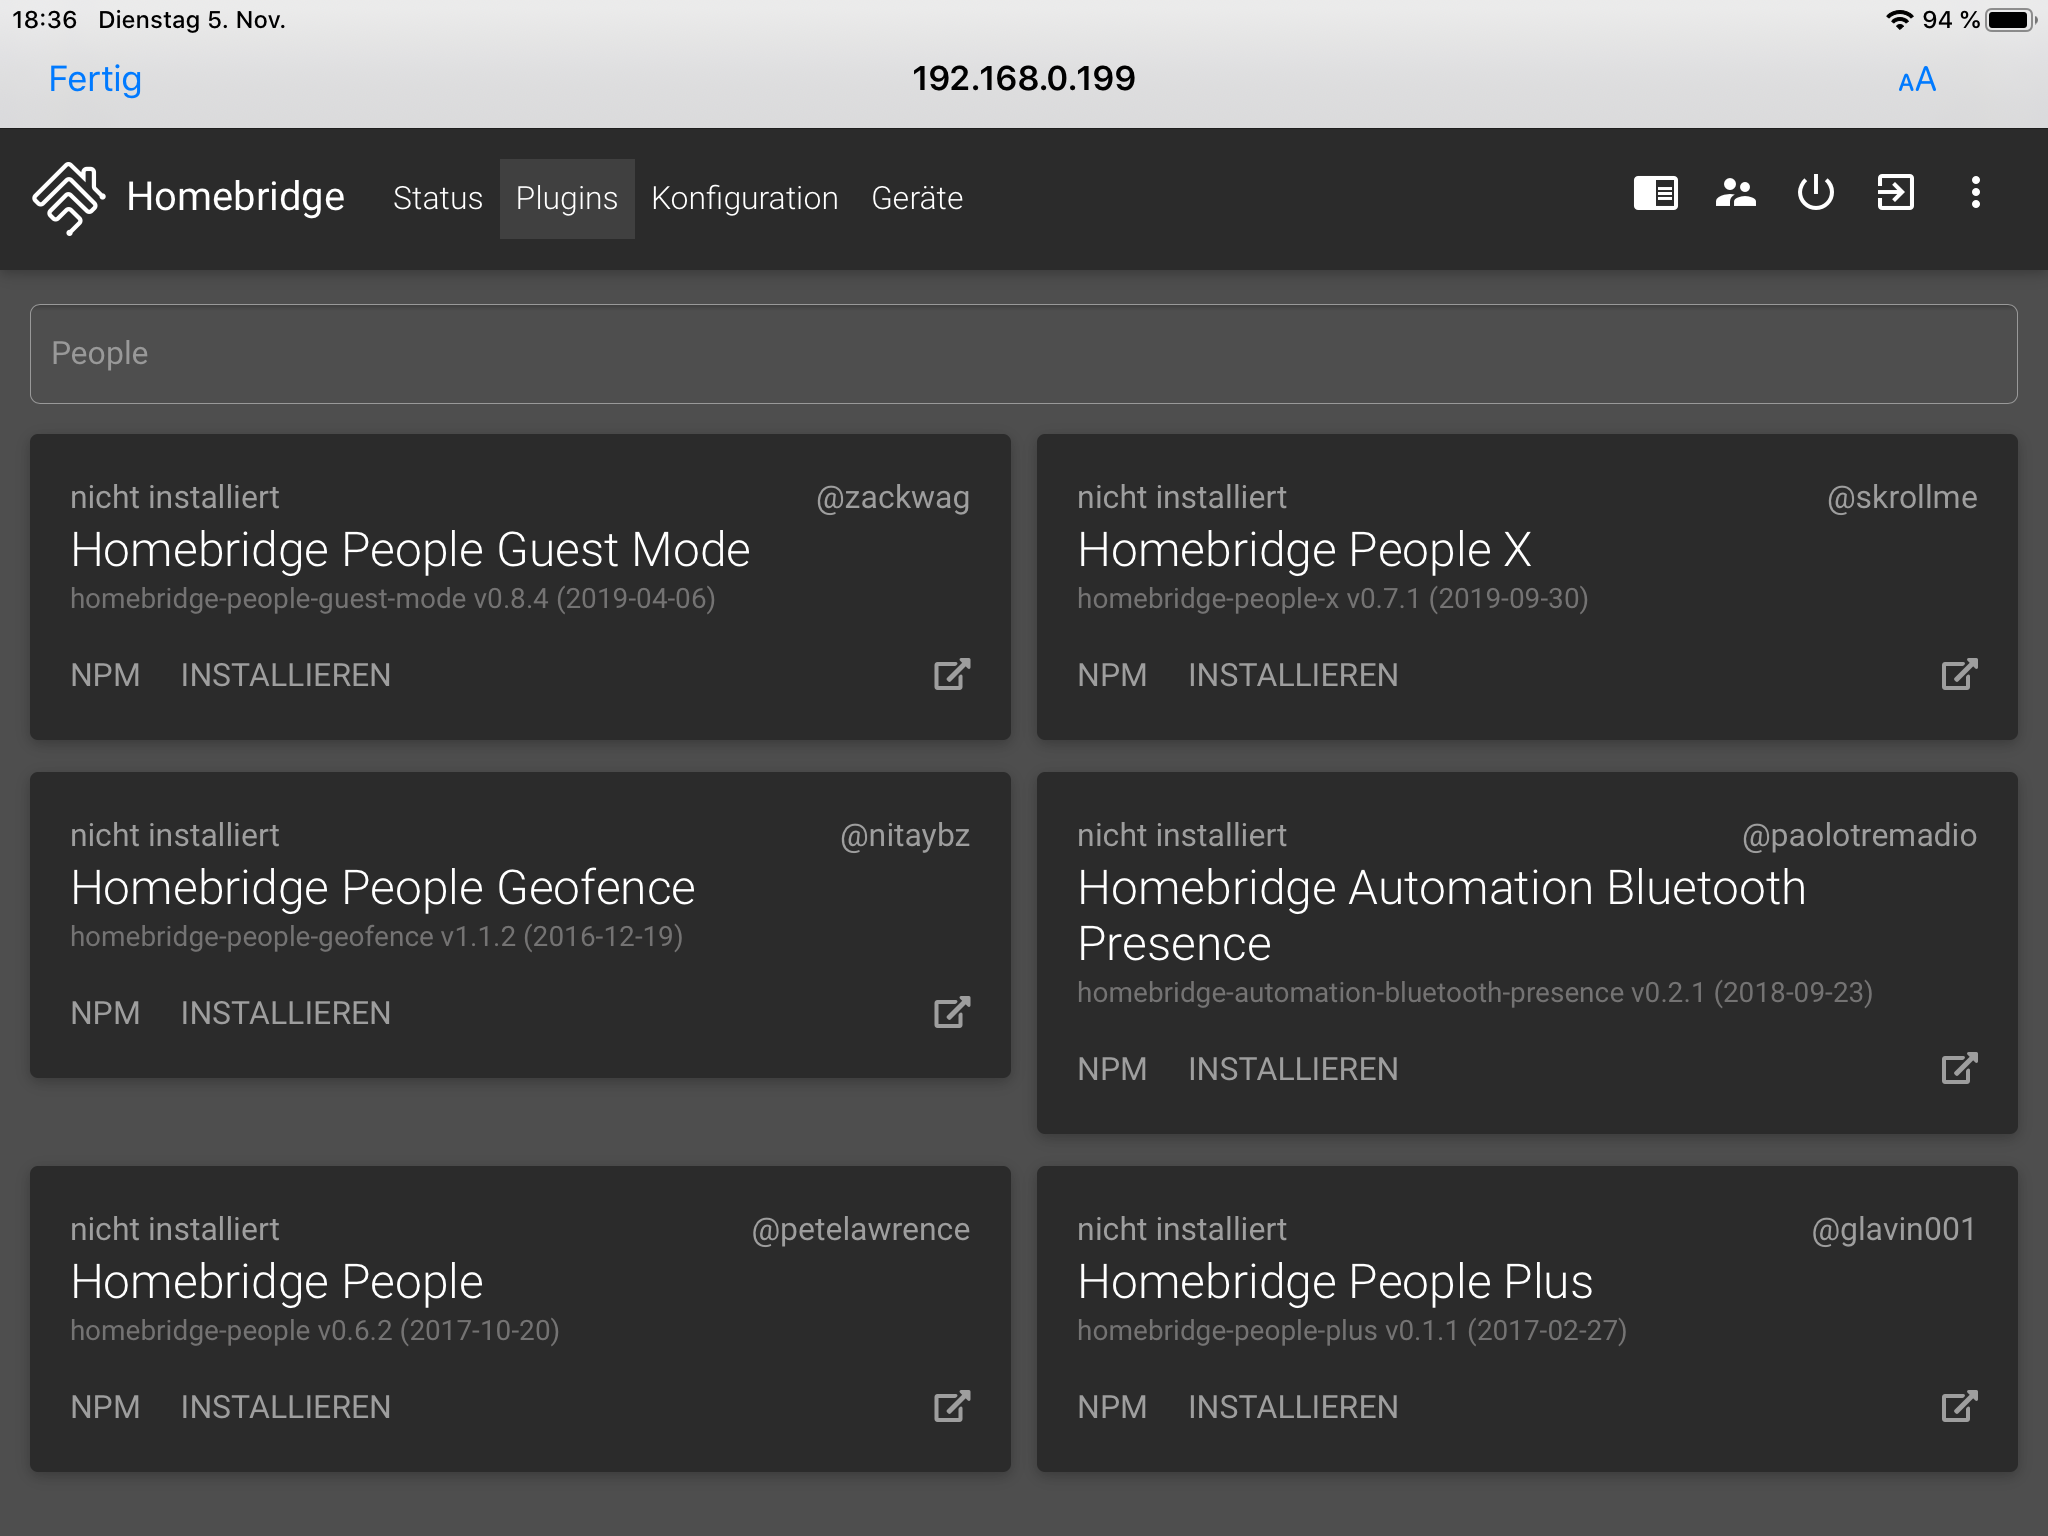Open the three-dot overflow menu
The width and height of the screenshot is (2048, 1536).
pos(1975,193)
